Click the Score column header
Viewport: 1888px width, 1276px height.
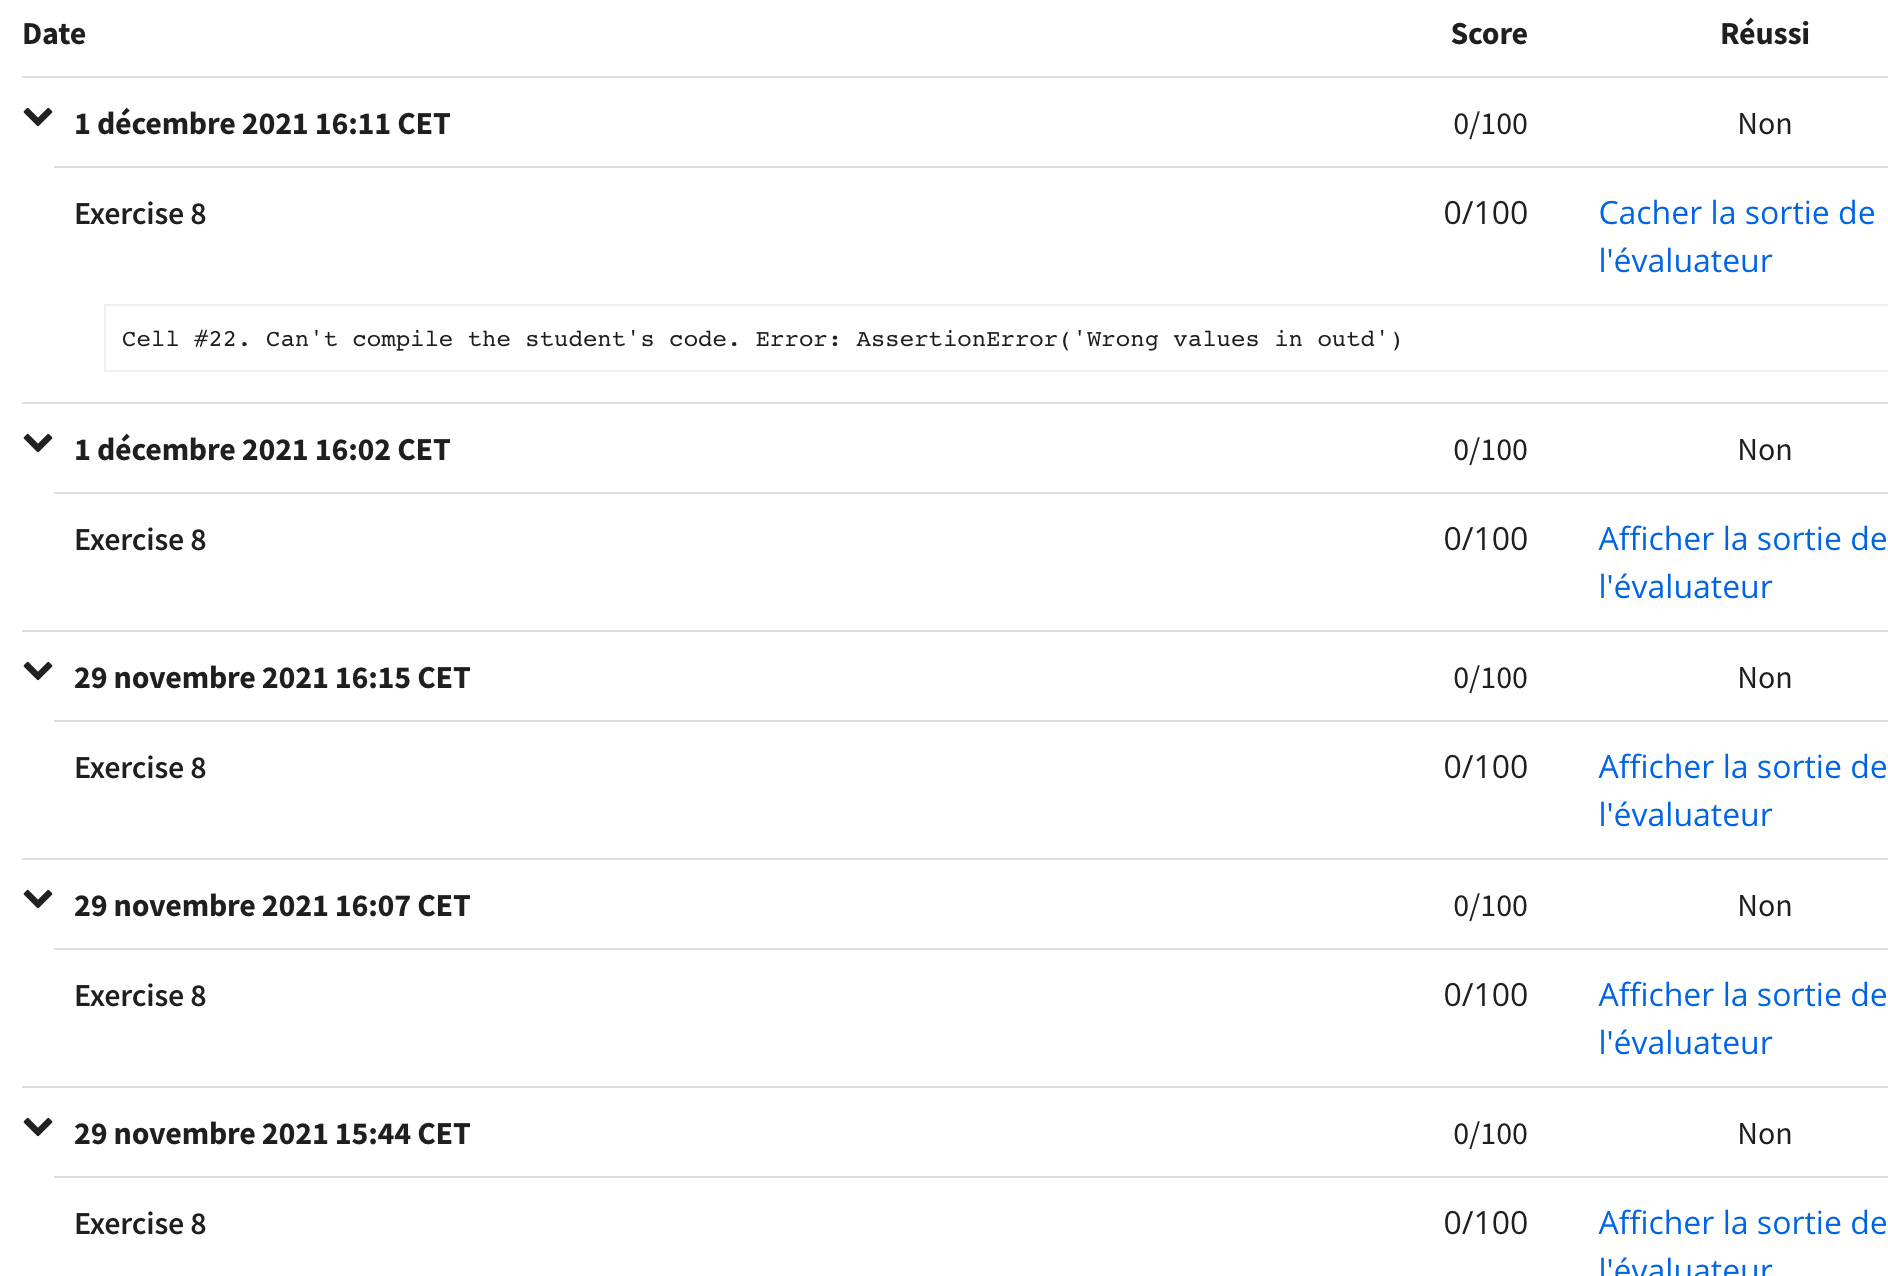coord(1488,34)
